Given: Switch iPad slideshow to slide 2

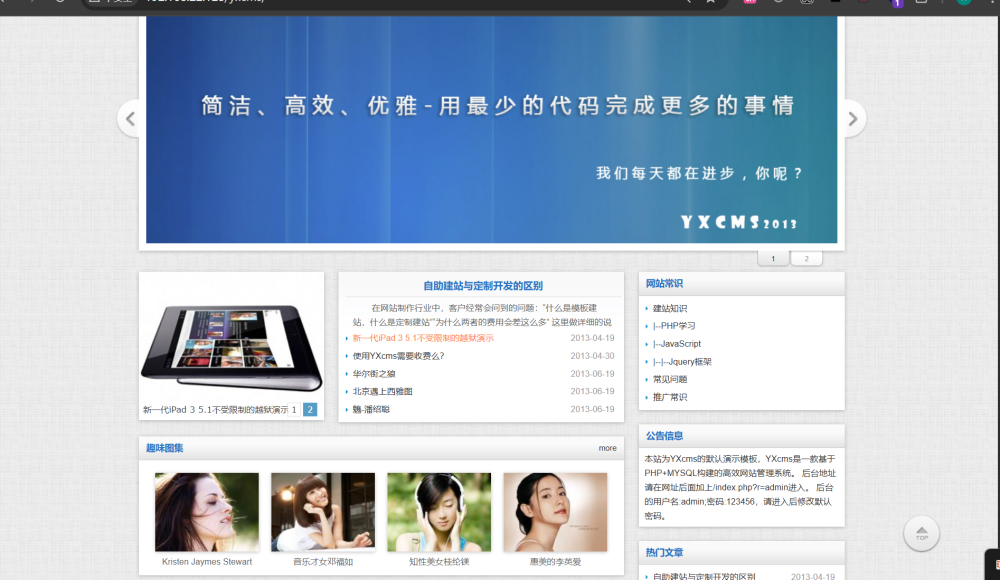Looking at the screenshot, I should 310,409.
